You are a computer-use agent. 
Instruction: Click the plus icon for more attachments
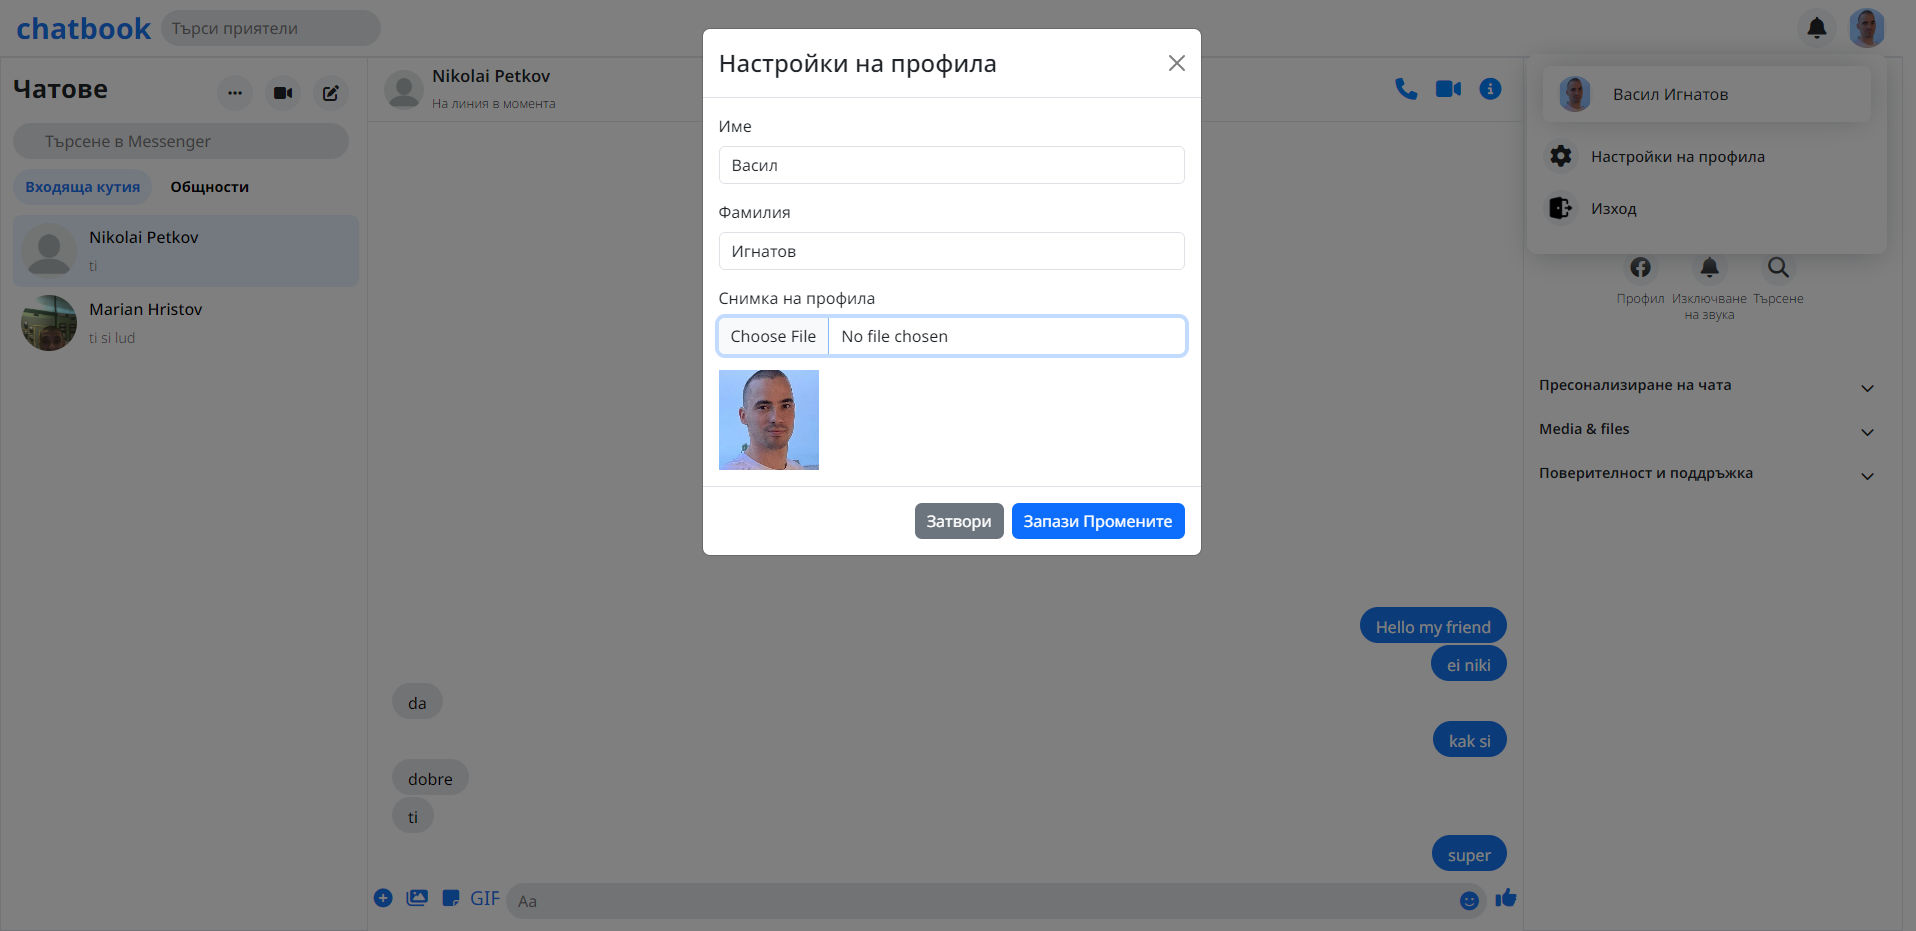pos(383,897)
